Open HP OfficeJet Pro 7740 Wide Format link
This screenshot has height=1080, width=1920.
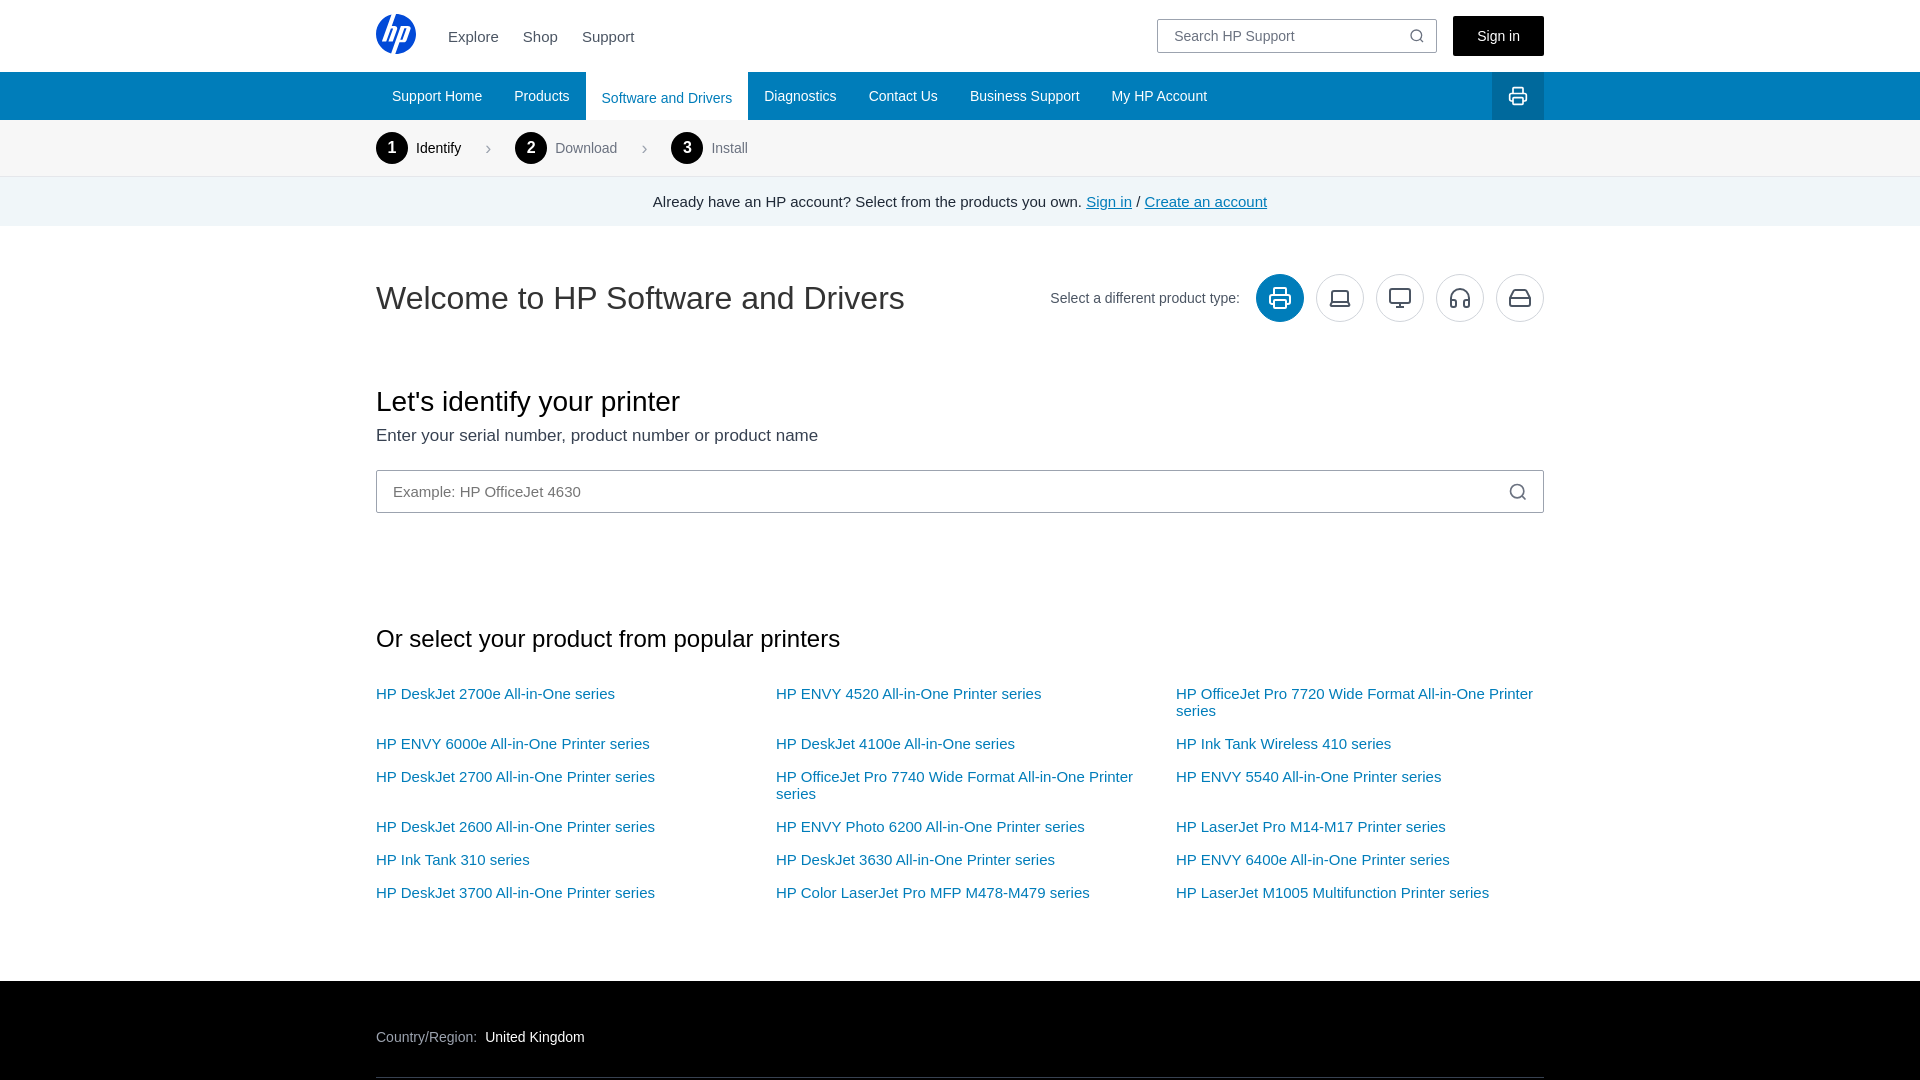[x=955, y=785]
